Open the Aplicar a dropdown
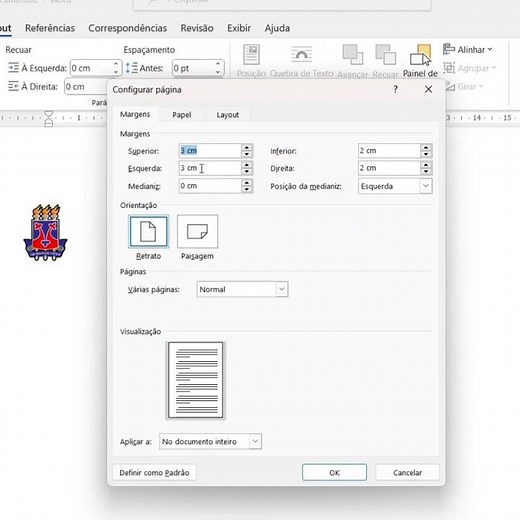Screen dimensions: 520x520 (255, 441)
